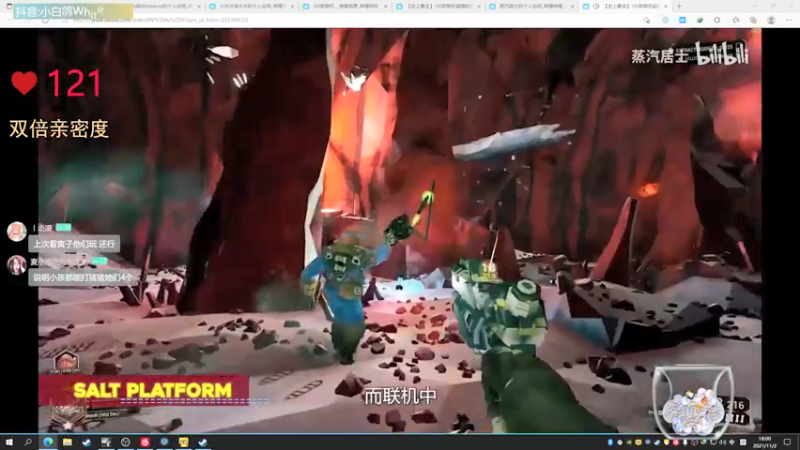The height and width of the screenshot is (450, 800).
Task: Switch to the second browser tab
Action: [253, 6]
